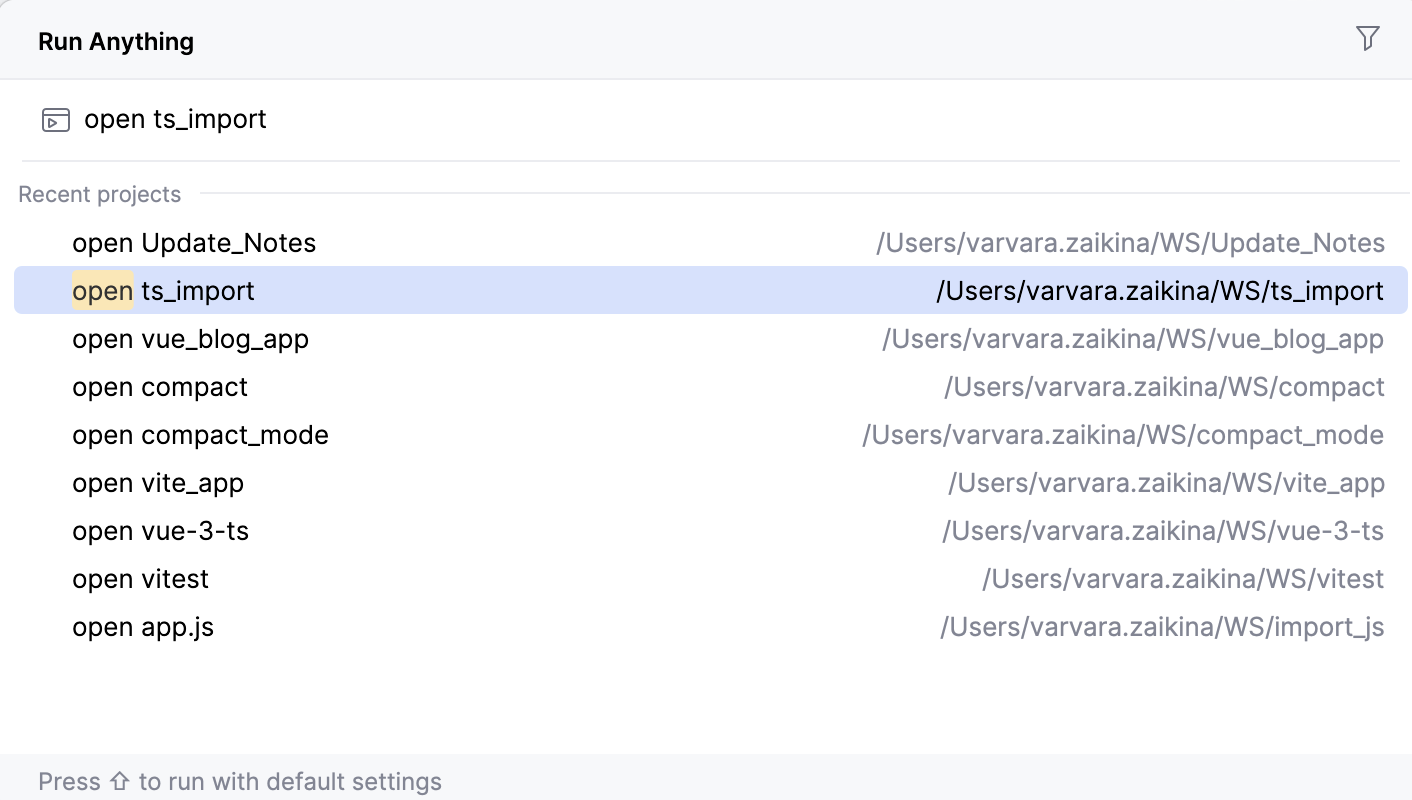Image resolution: width=1412 pixels, height=800 pixels.
Task: Click the Run Anything title text
Action: click(x=115, y=41)
